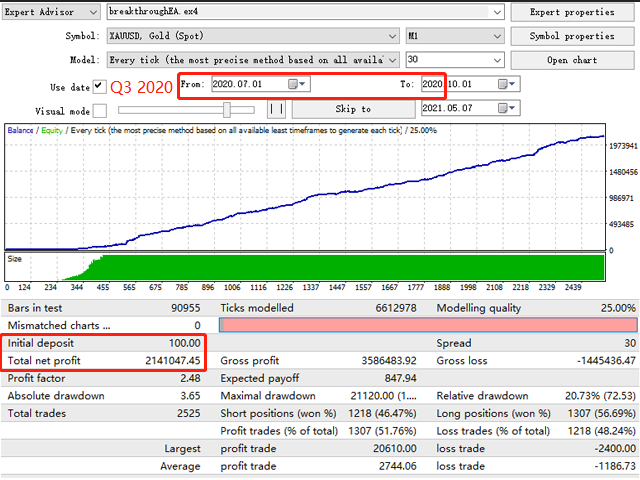Toggle the Use date checkbox
This screenshot has height=480, width=640.
[99, 87]
